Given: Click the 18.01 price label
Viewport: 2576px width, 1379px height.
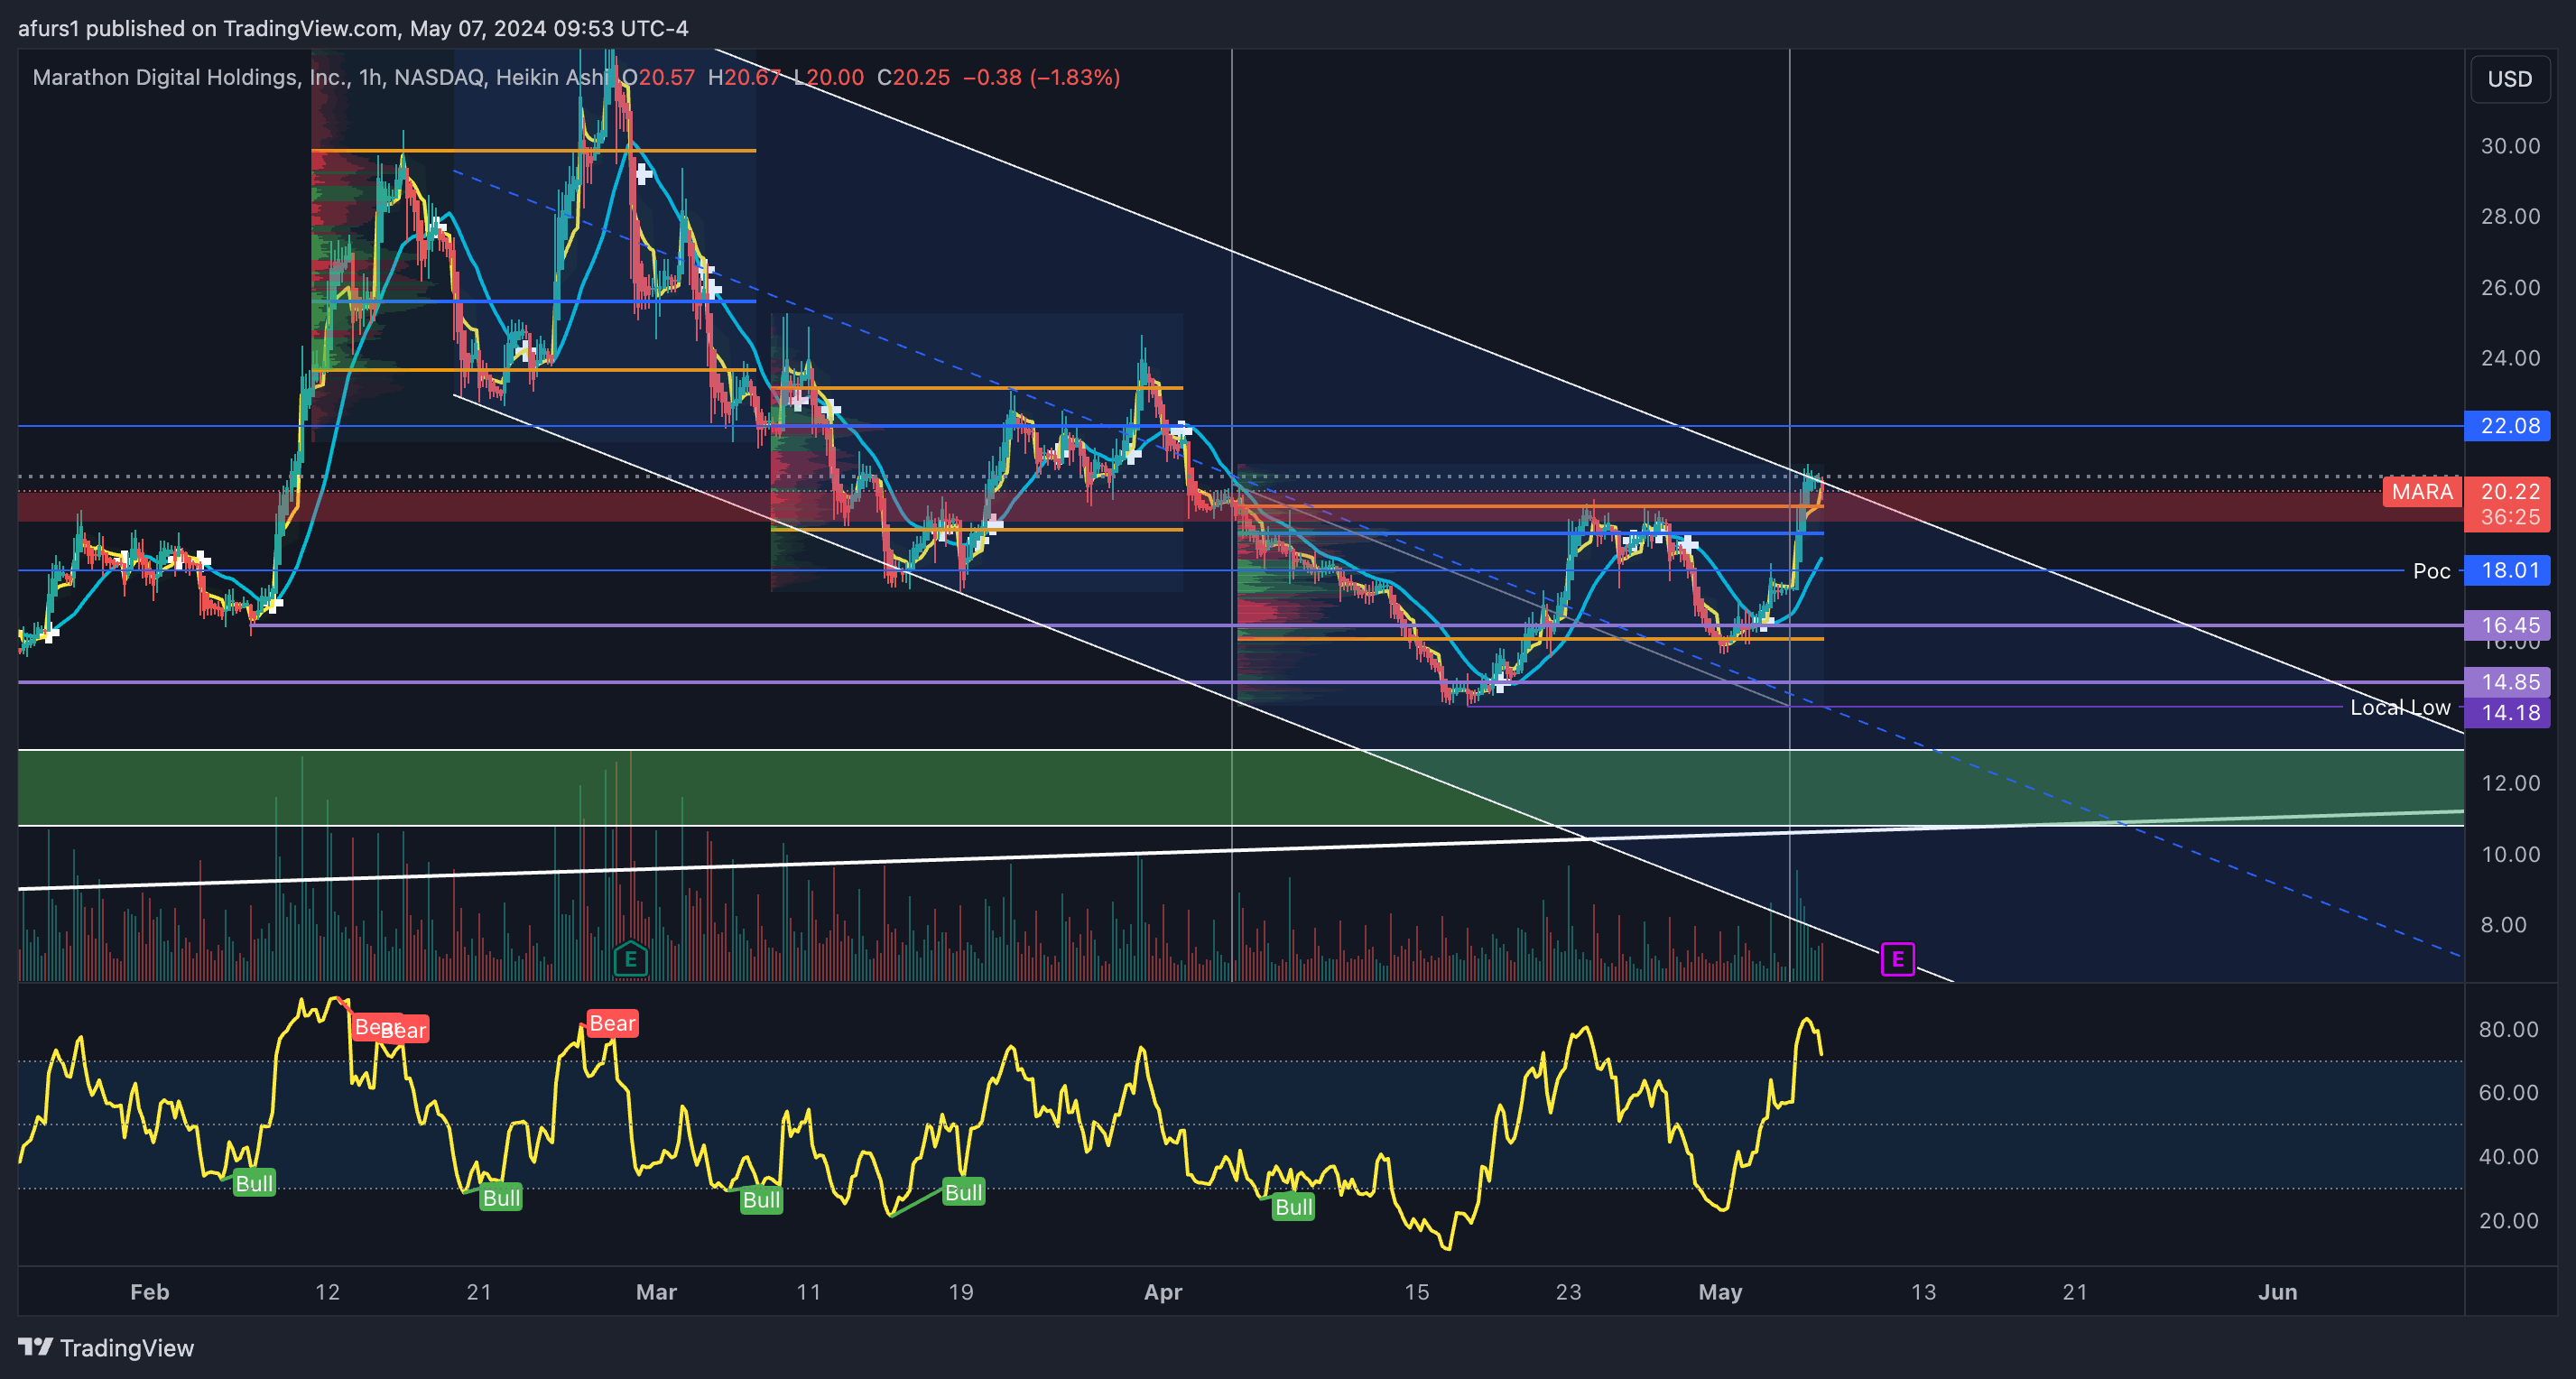Looking at the screenshot, I should 2508,571.
